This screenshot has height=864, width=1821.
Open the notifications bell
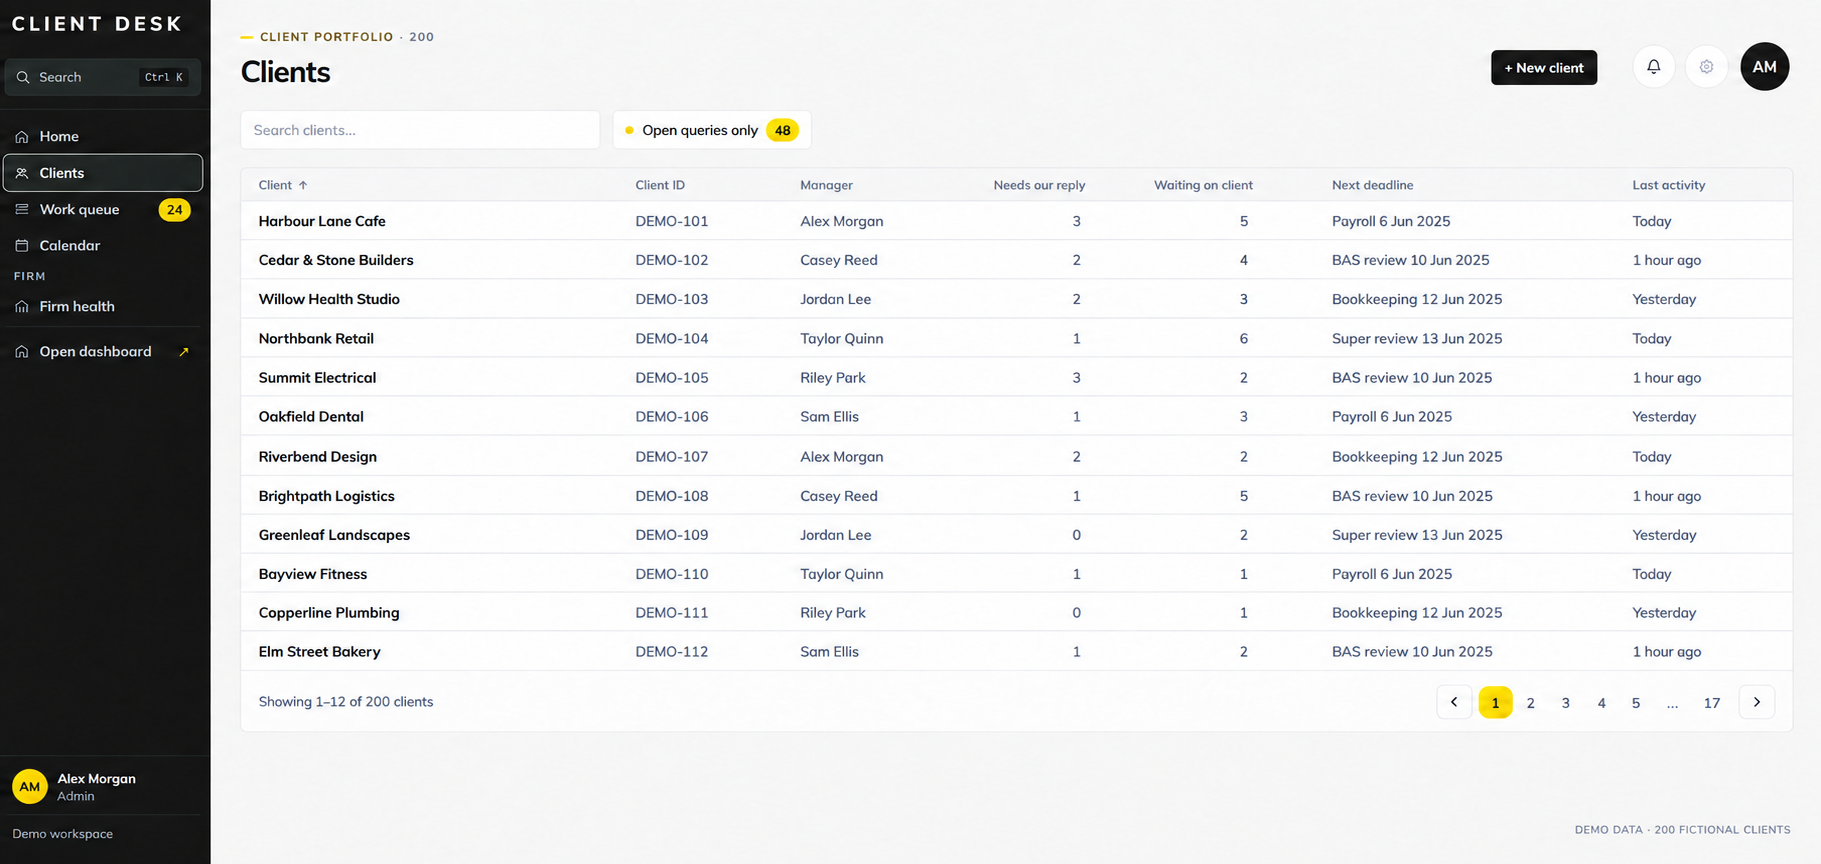point(1653,67)
